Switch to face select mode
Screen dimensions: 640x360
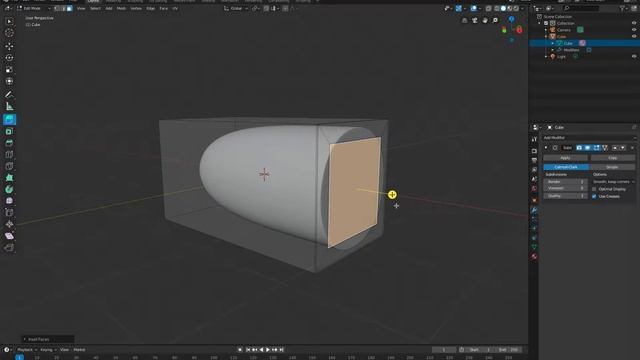[70, 8]
